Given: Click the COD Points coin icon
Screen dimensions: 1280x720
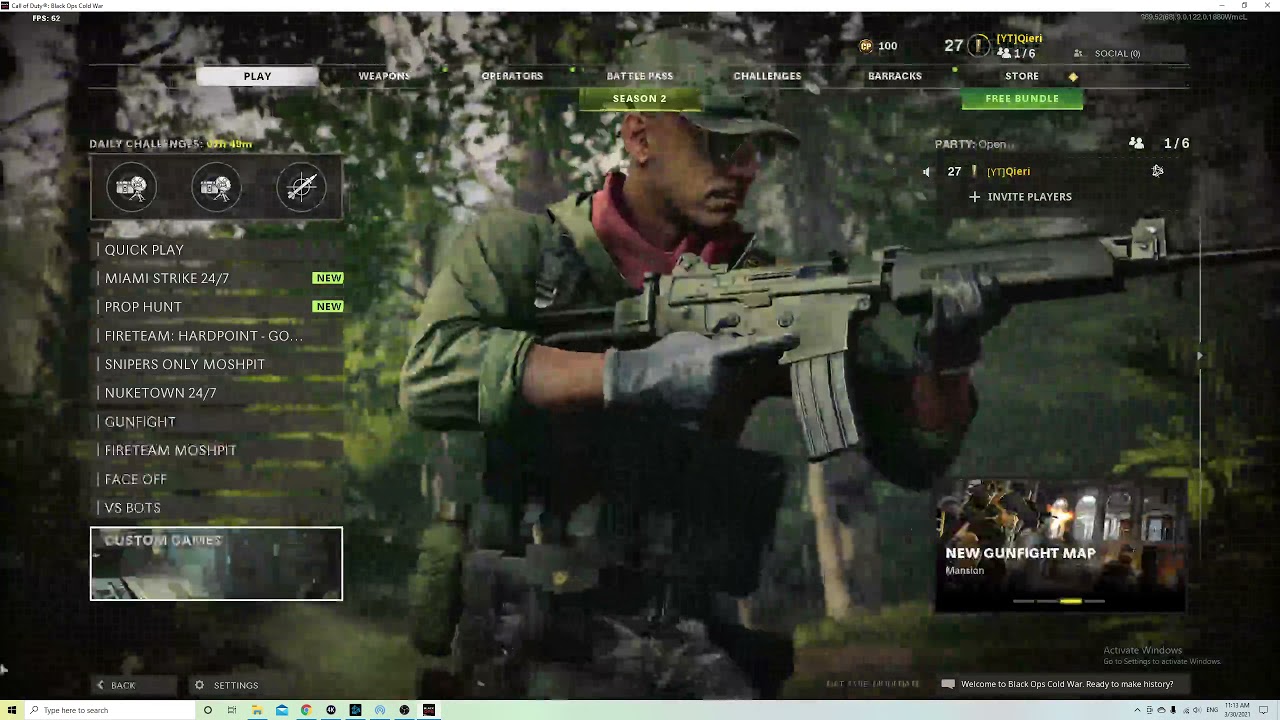Looking at the screenshot, I should click(x=866, y=46).
